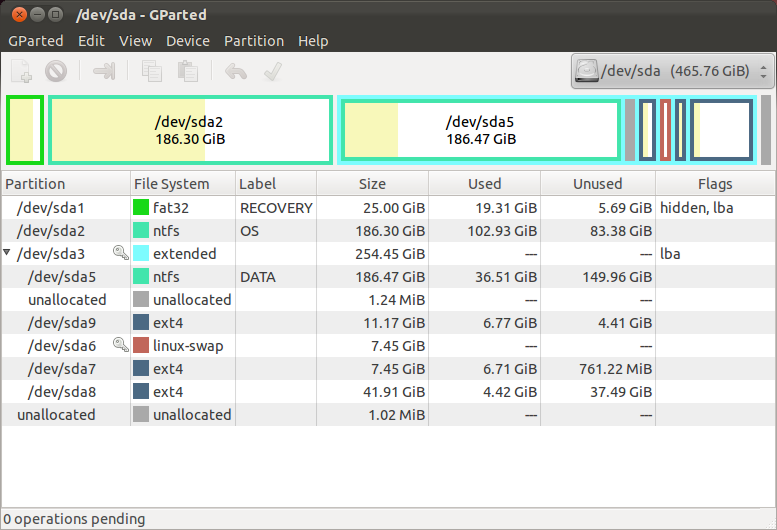This screenshot has width=777, height=530.
Task: Click the File System column header
Action: point(171,184)
